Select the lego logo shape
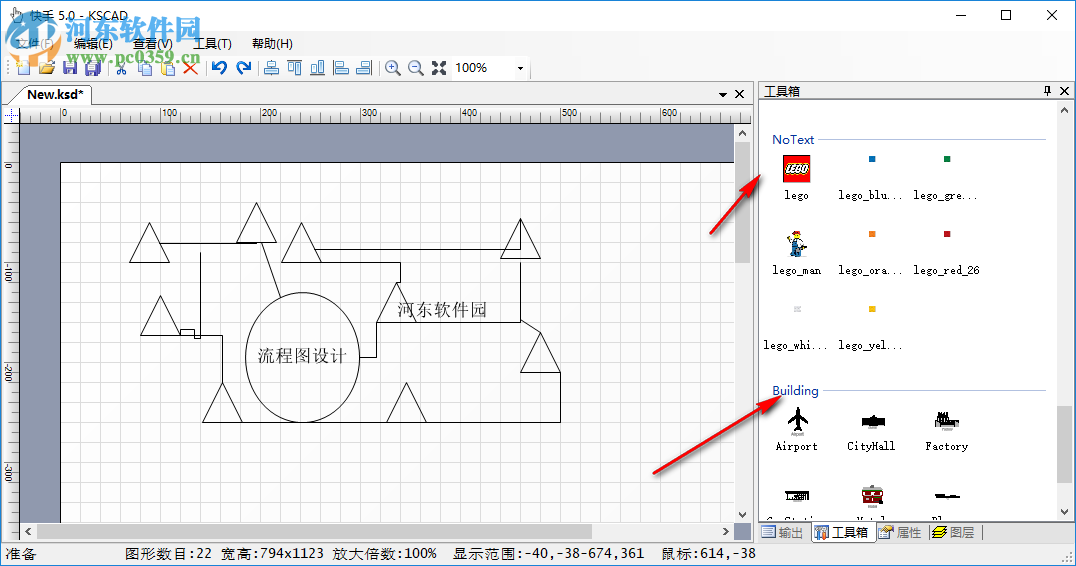This screenshot has height=566, width=1076. coord(796,177)
